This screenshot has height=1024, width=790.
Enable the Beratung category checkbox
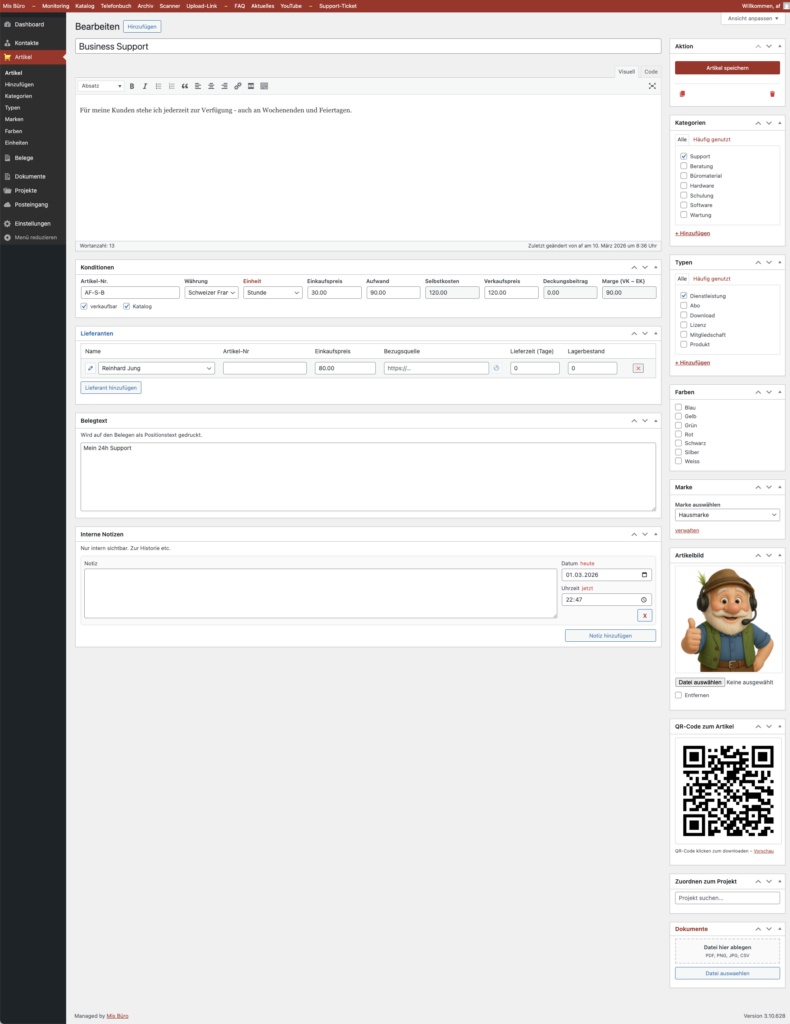coord(683,166)
